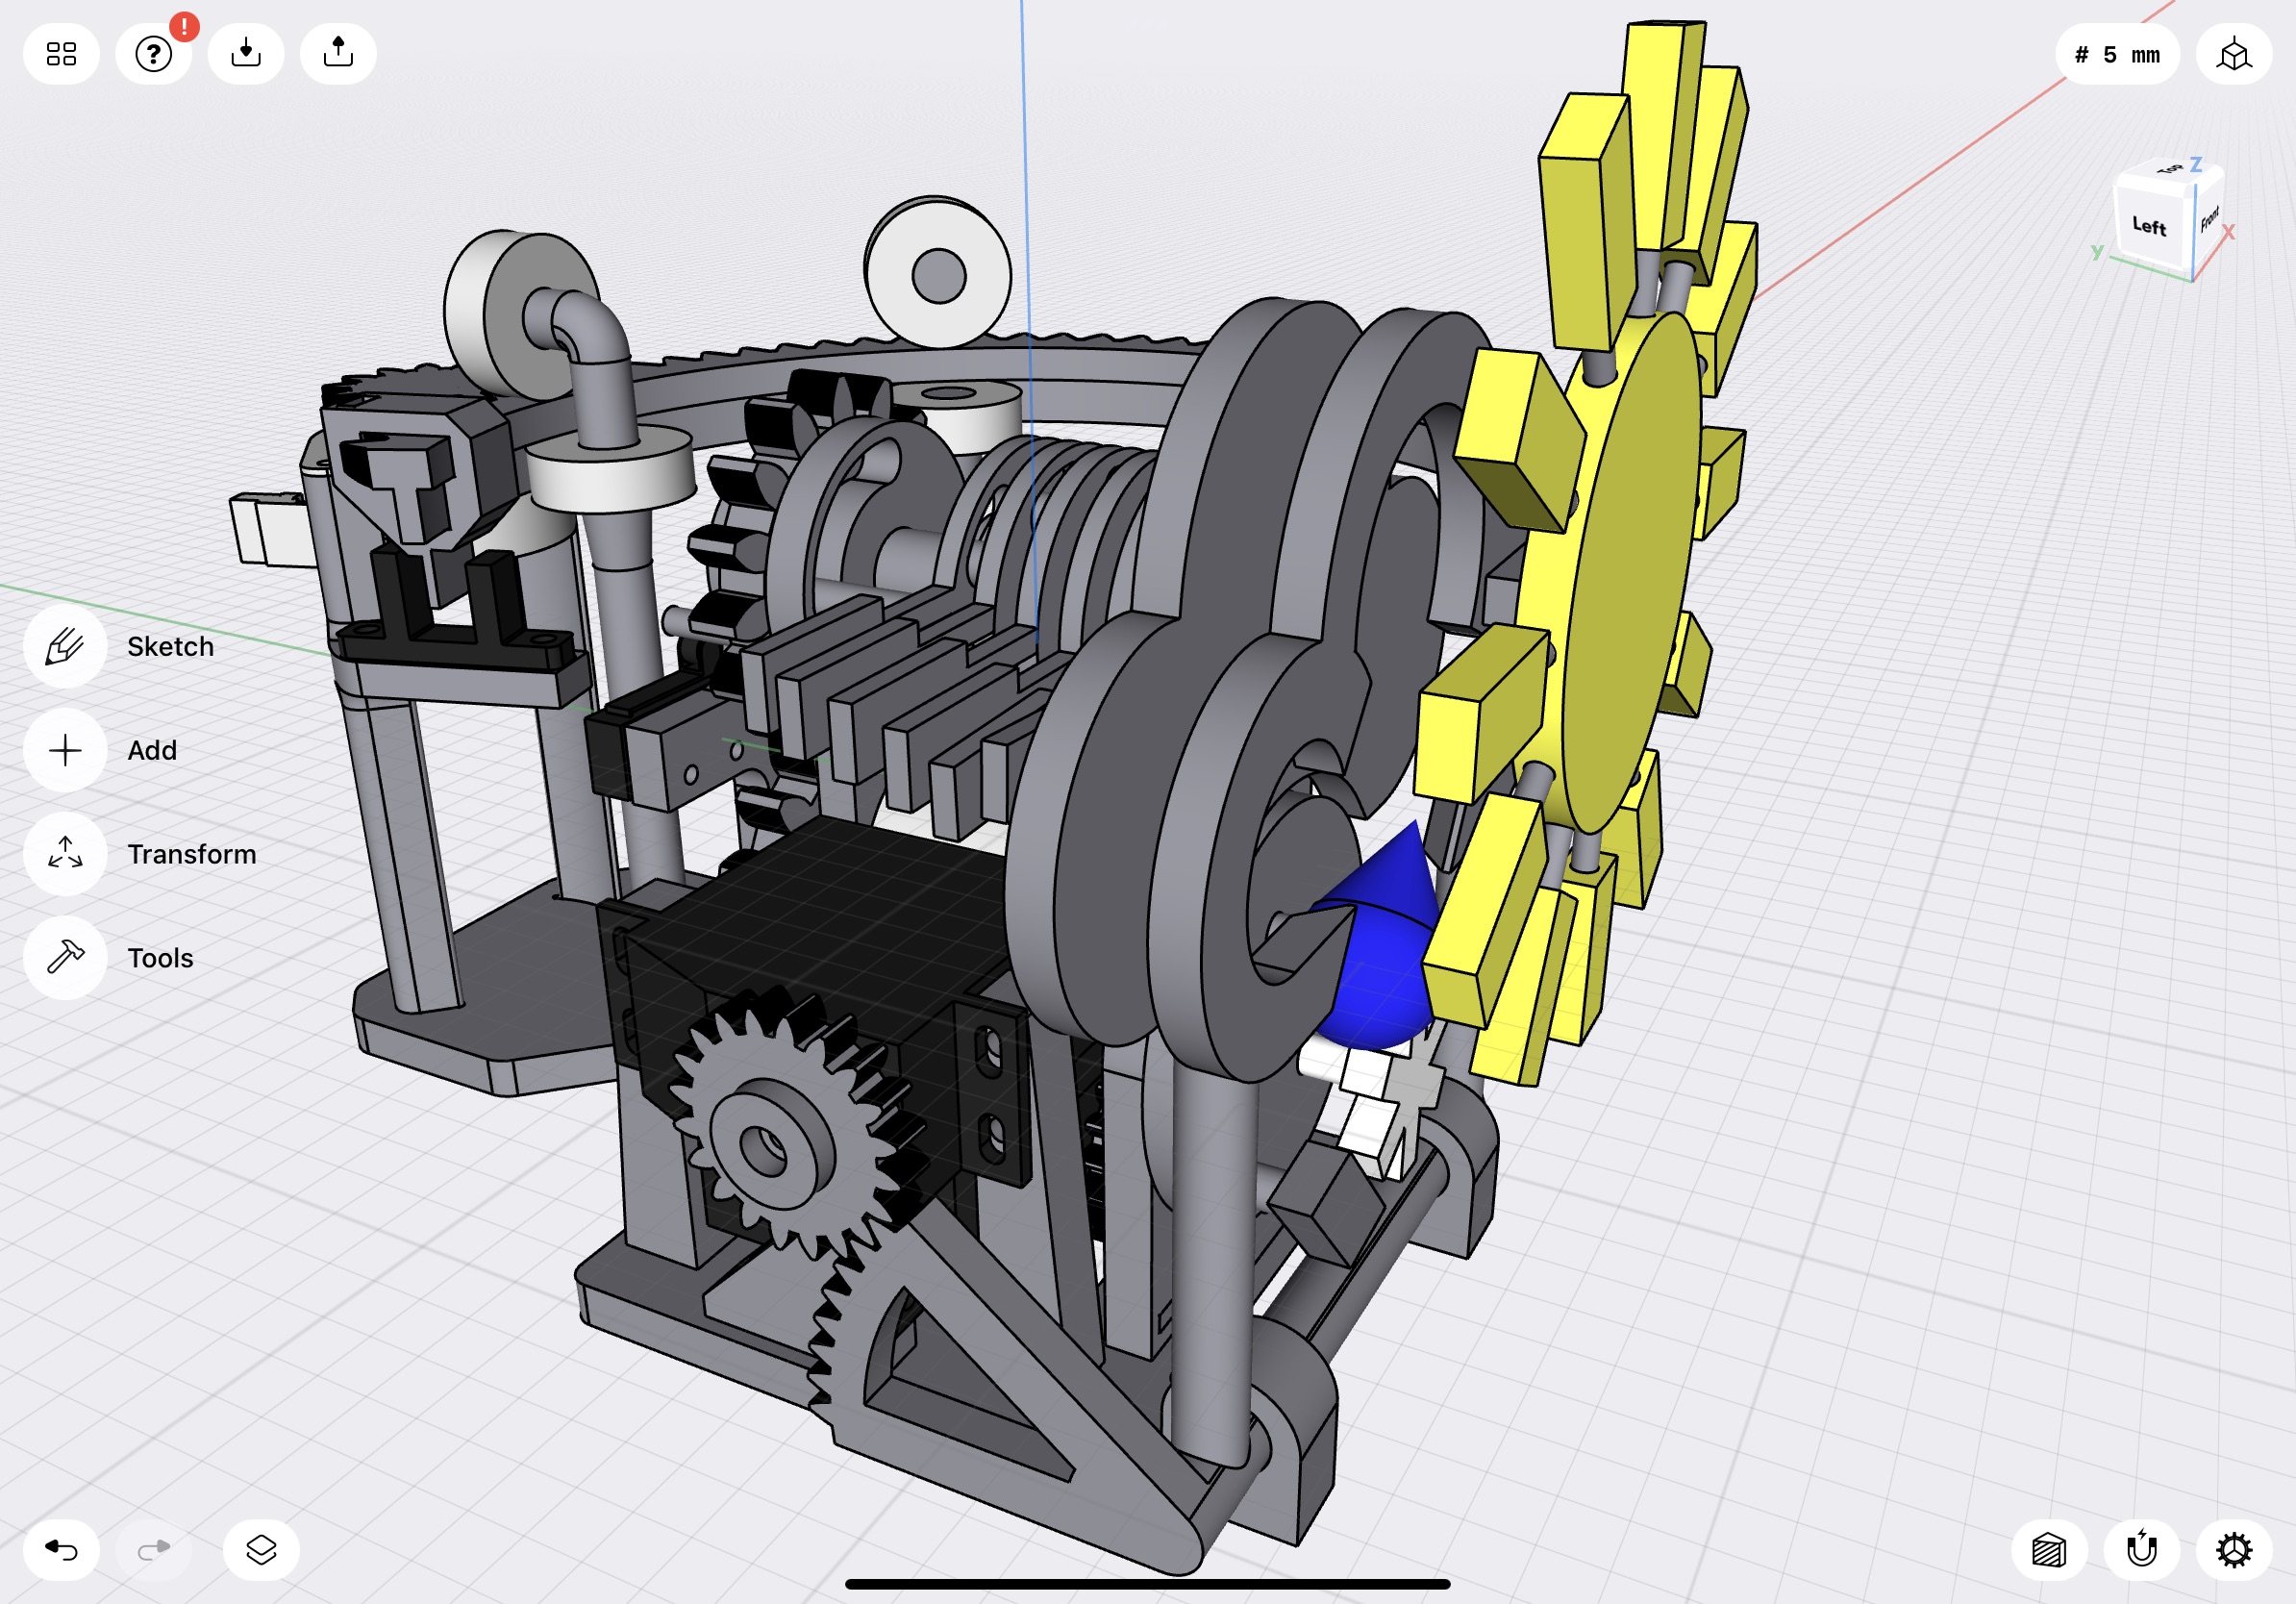Open the app settings gear
This screenshot has height=1604, width=2296.
click(x=2233, y=1550)
